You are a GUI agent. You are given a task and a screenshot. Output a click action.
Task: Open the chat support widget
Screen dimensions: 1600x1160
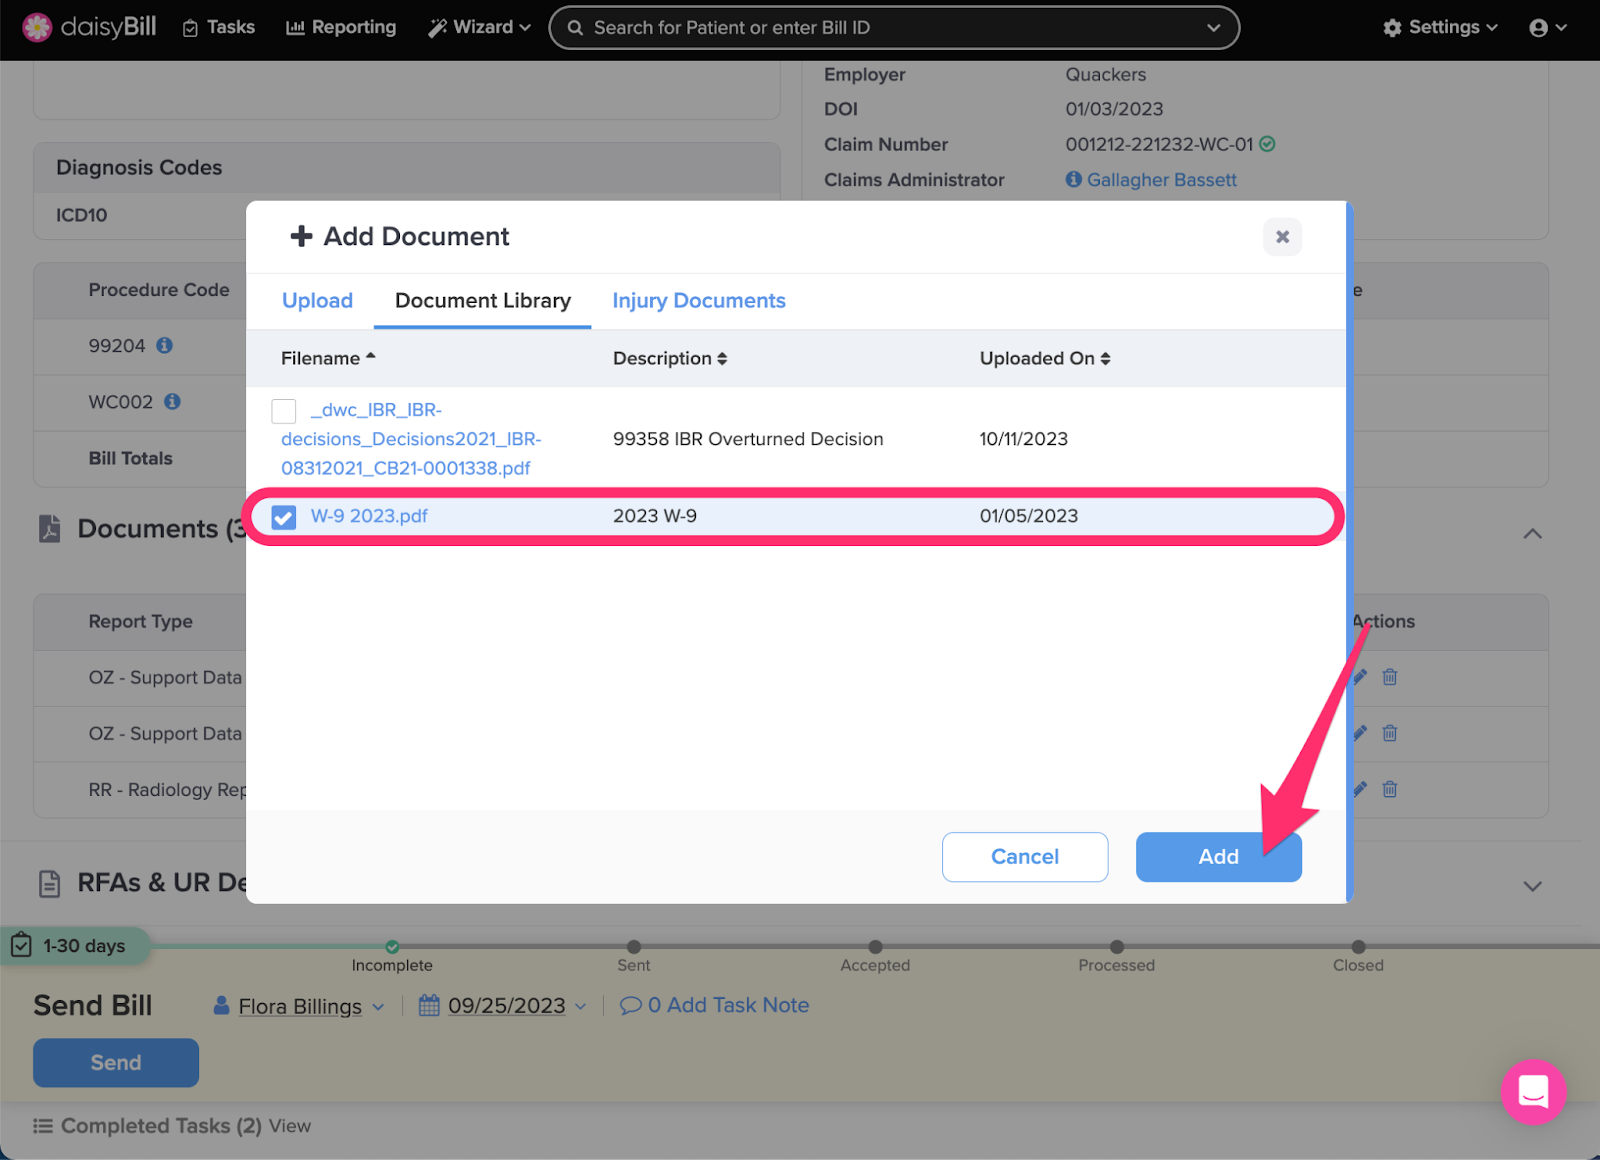click(x=1533, y=1092)
